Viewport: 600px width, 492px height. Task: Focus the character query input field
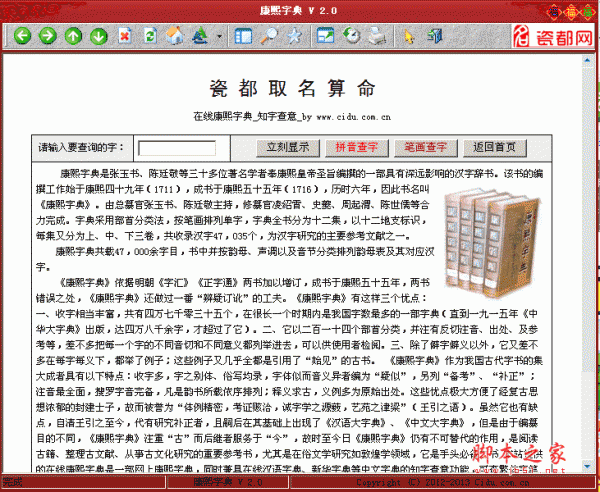177,148
